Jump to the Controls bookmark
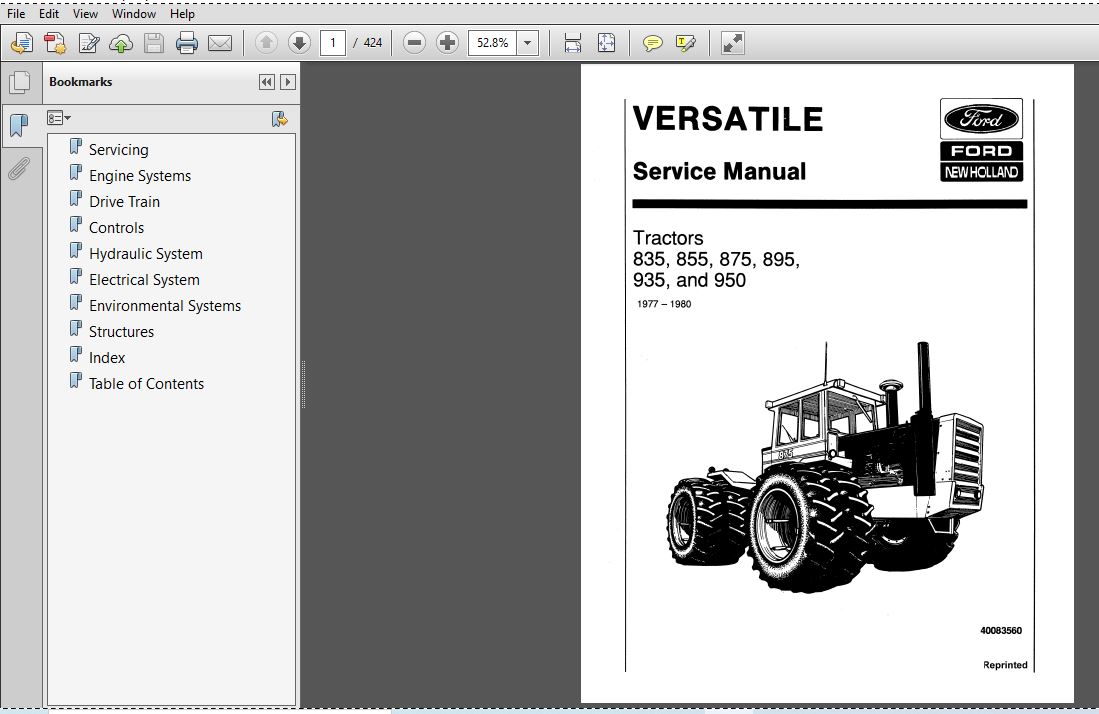This screenshot has height=714, width=1099. click(x=116, y=227)
